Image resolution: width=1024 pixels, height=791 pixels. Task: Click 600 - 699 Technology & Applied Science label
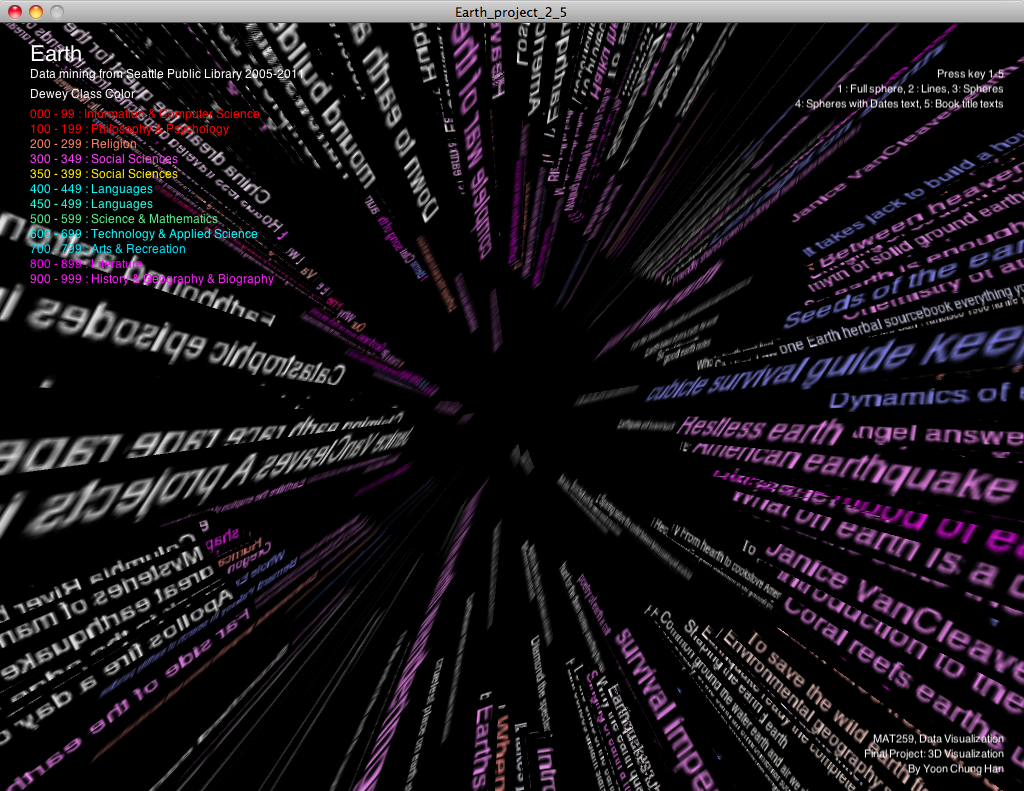143,234
